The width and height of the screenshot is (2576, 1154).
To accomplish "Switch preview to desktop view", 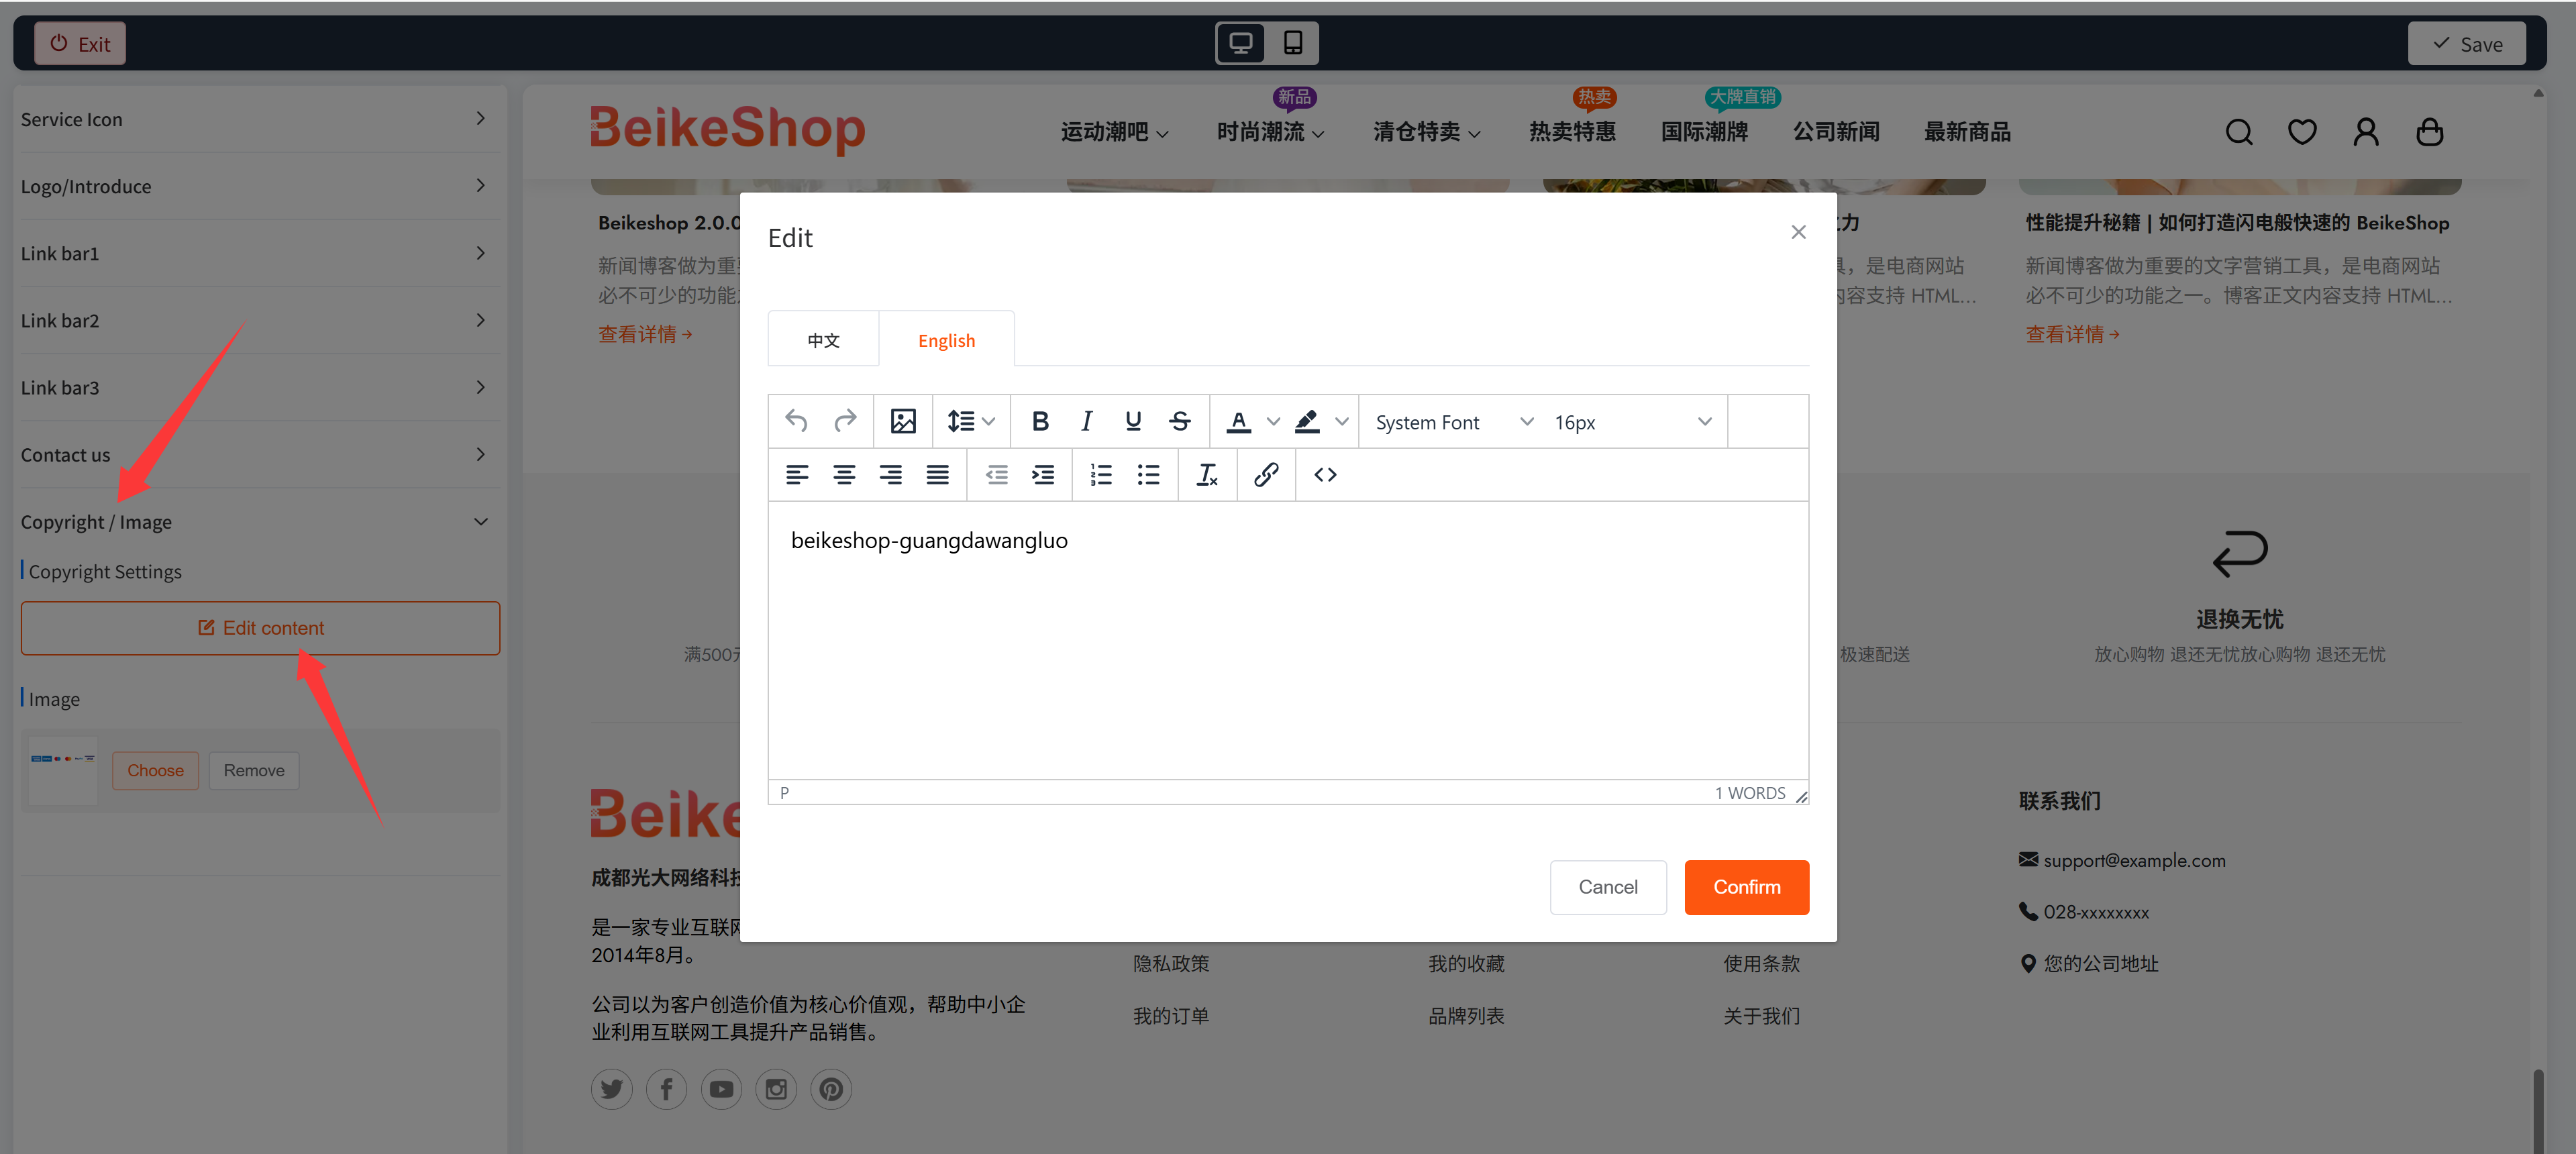I will click(1240, 43).
